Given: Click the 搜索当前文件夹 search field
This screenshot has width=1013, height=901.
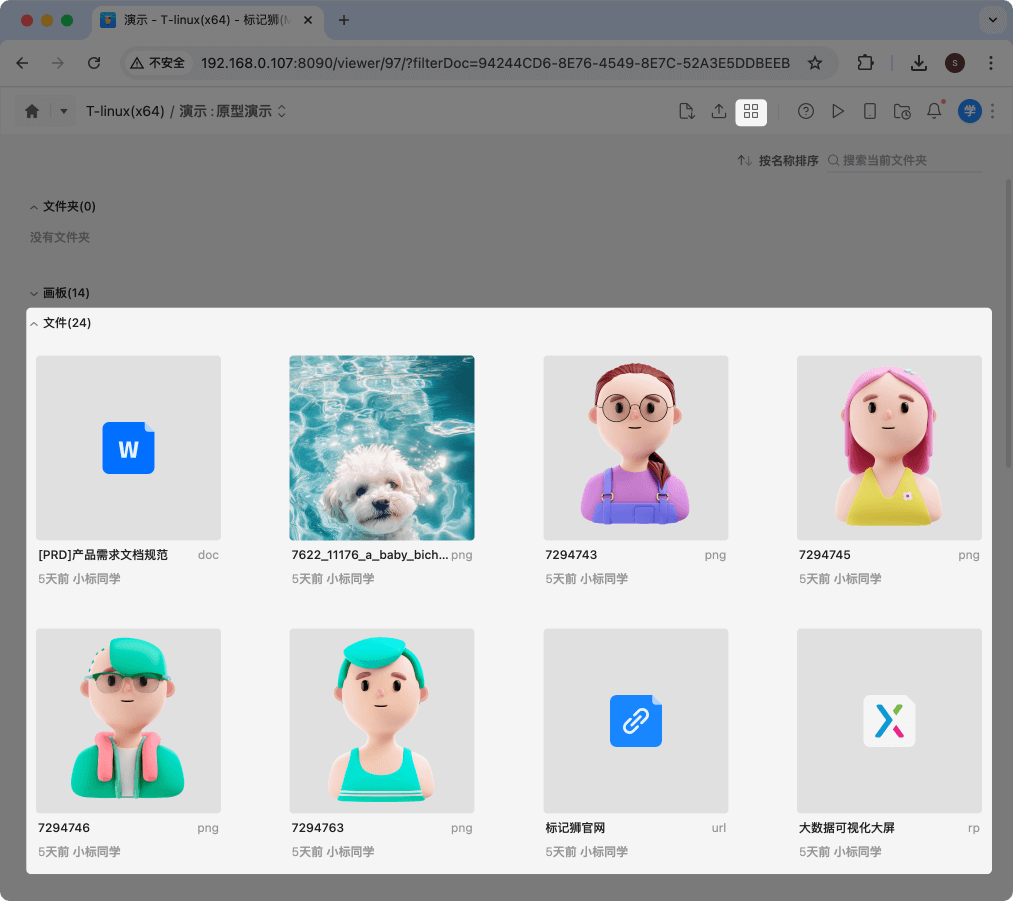Looking at the screenshot, I should (895, 160).
